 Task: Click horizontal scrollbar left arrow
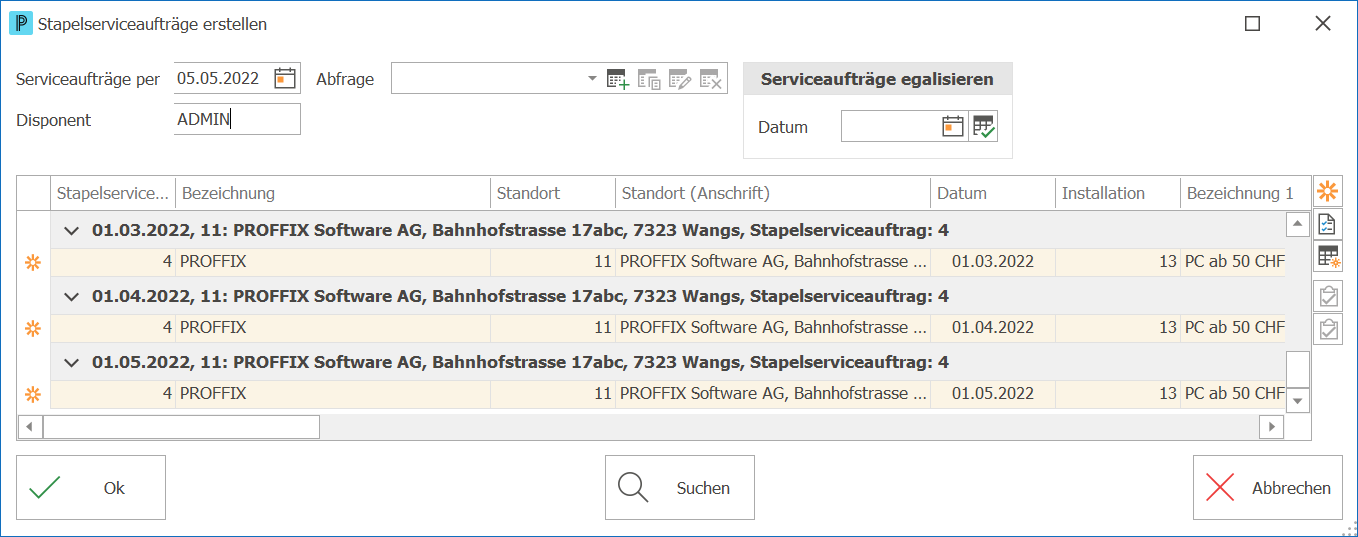point(30,427)
